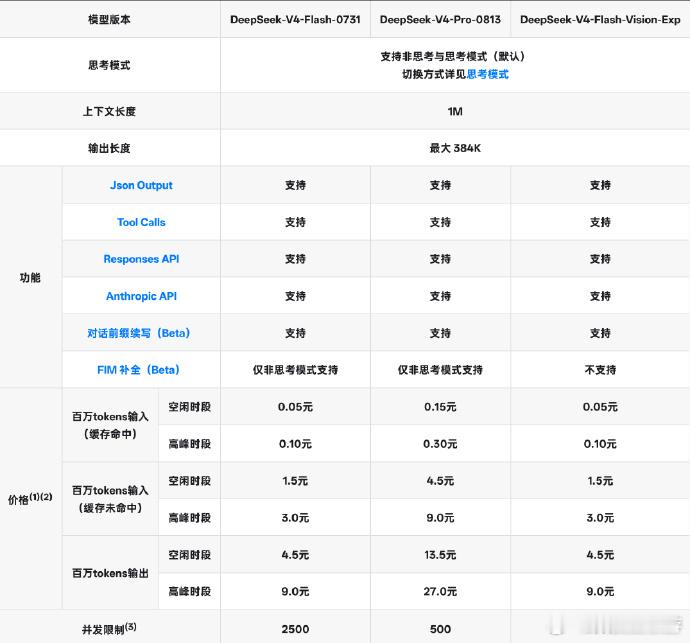Image resolution: width=690 pixels, height=643 pixels.
Task: Click 空闲时段 in the 缓存未命中 group
Action: 190,481
